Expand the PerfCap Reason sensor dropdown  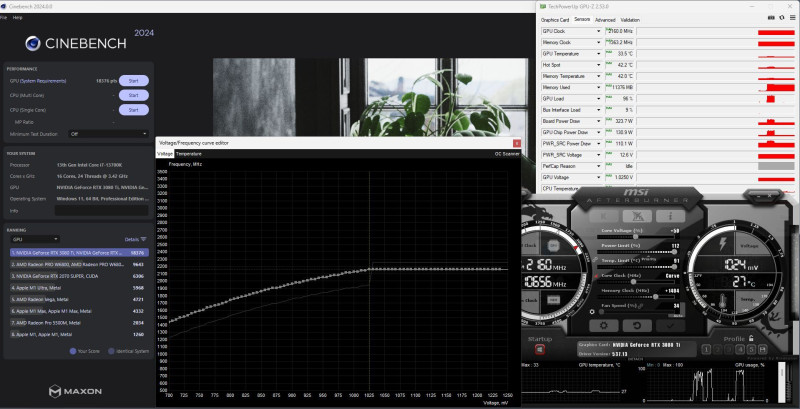click(598, 166)
